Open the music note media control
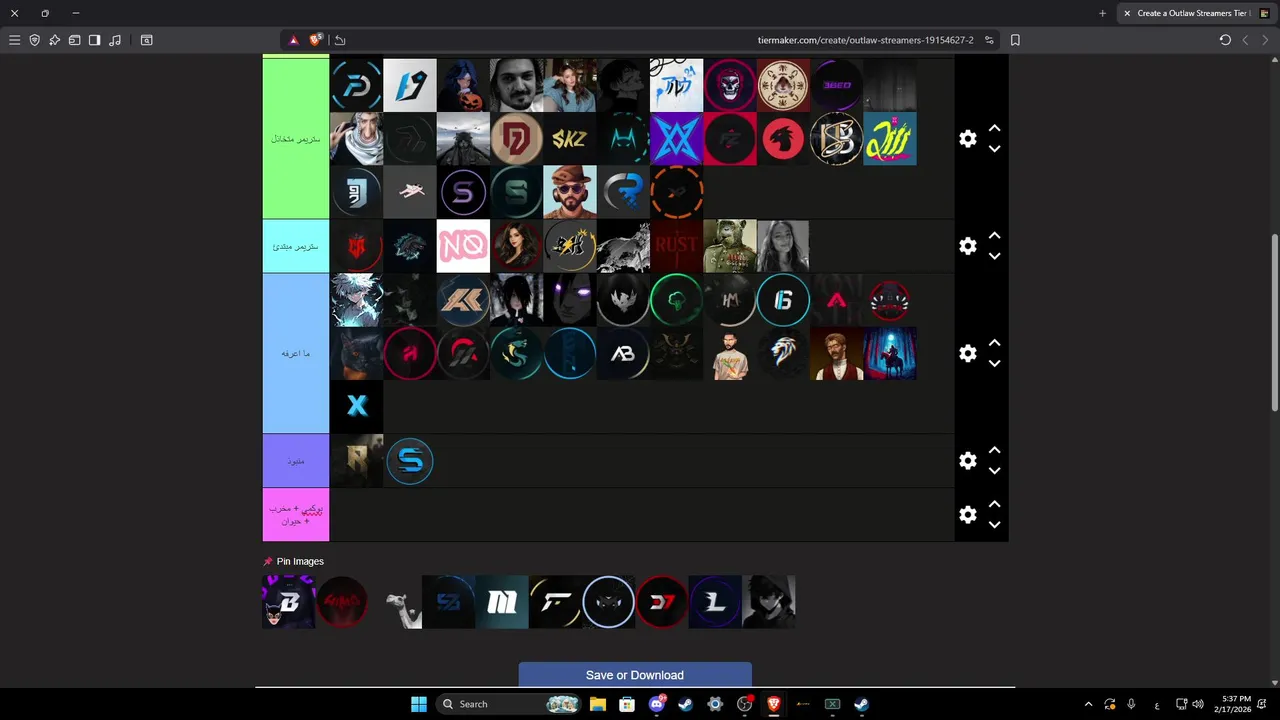Viewport: 1280px width, 720px height. (x=115, y=40)
